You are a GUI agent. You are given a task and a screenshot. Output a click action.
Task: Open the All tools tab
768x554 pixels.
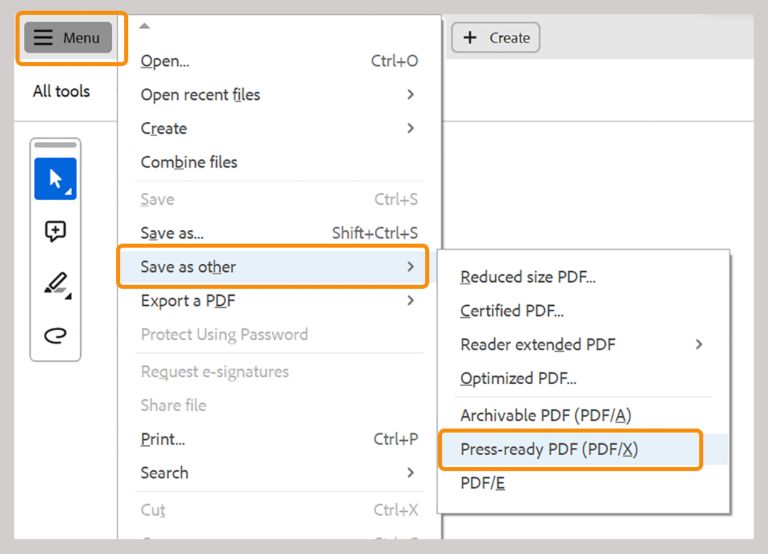[61, 91]
